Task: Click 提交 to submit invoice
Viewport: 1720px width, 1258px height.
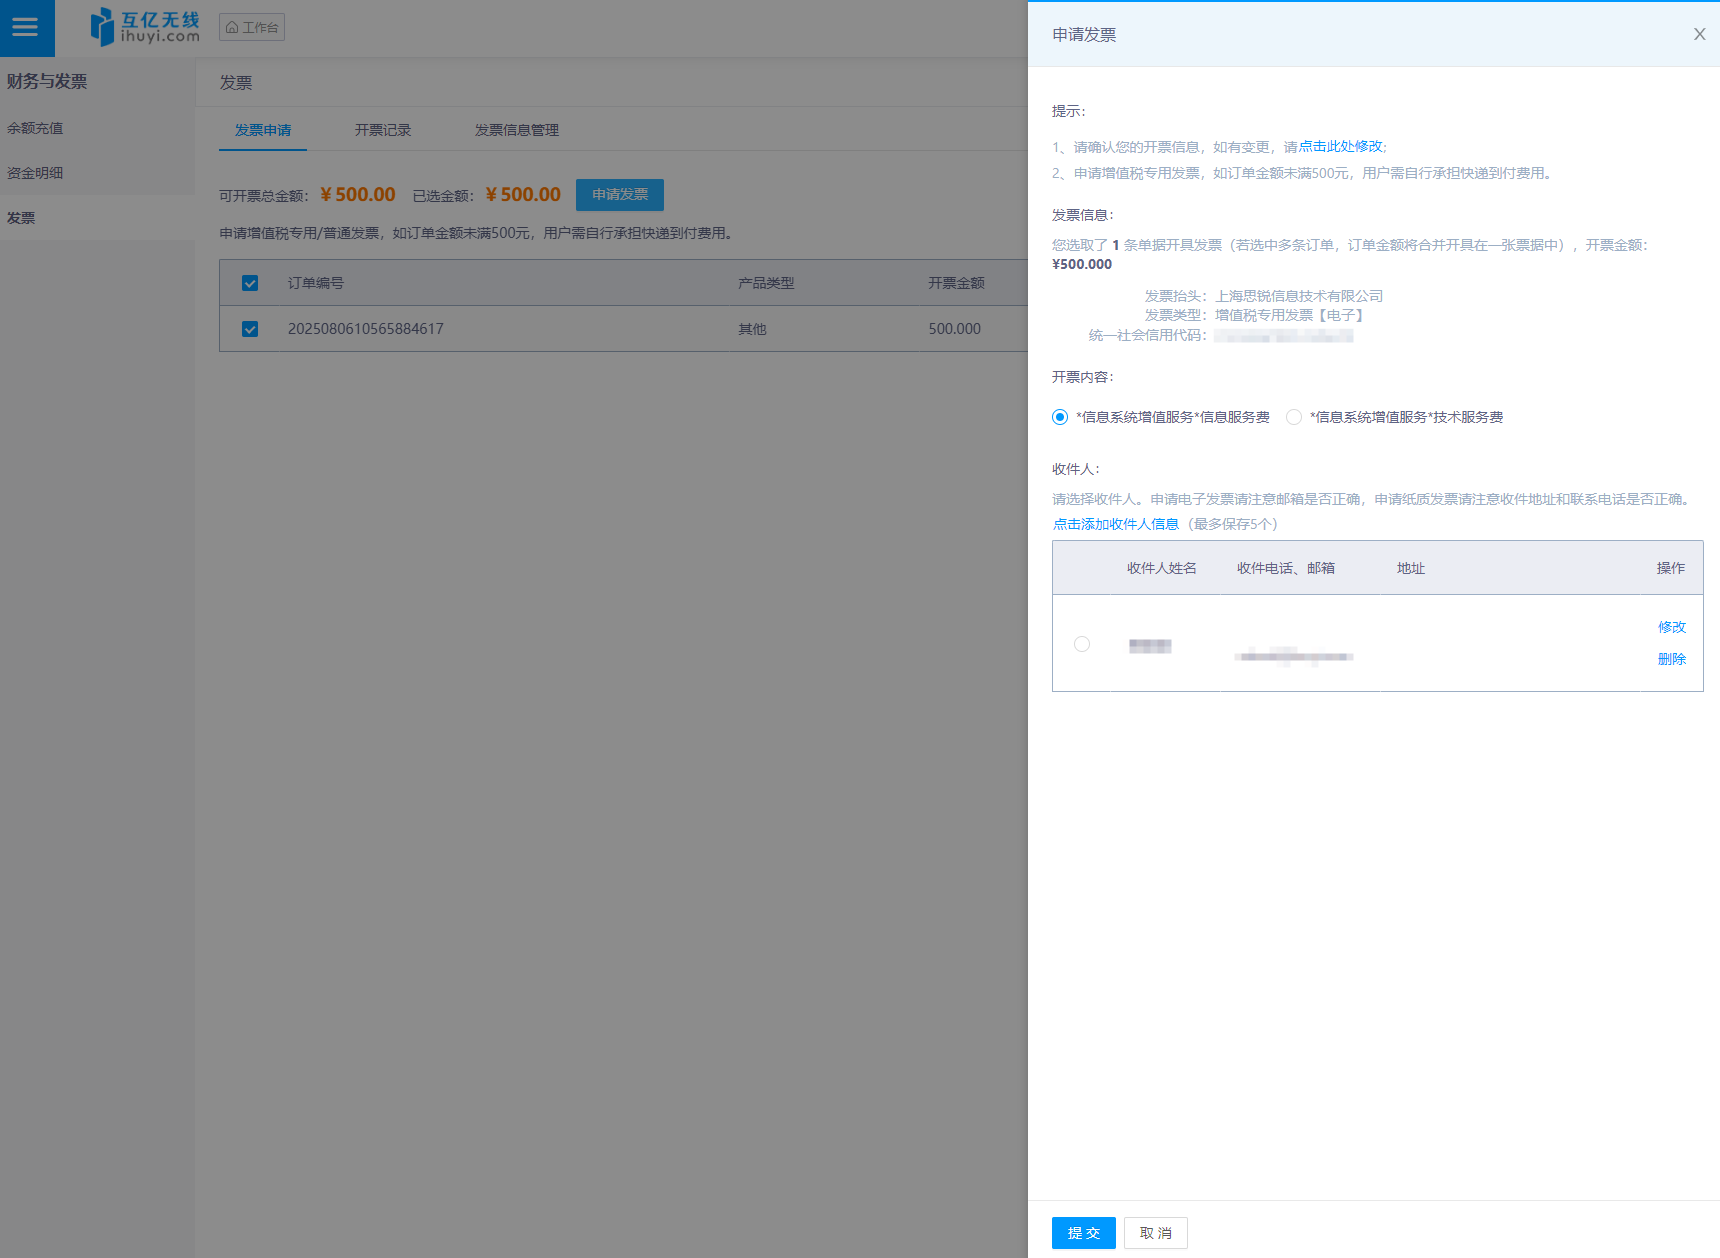Action: click(1083, 1233)
